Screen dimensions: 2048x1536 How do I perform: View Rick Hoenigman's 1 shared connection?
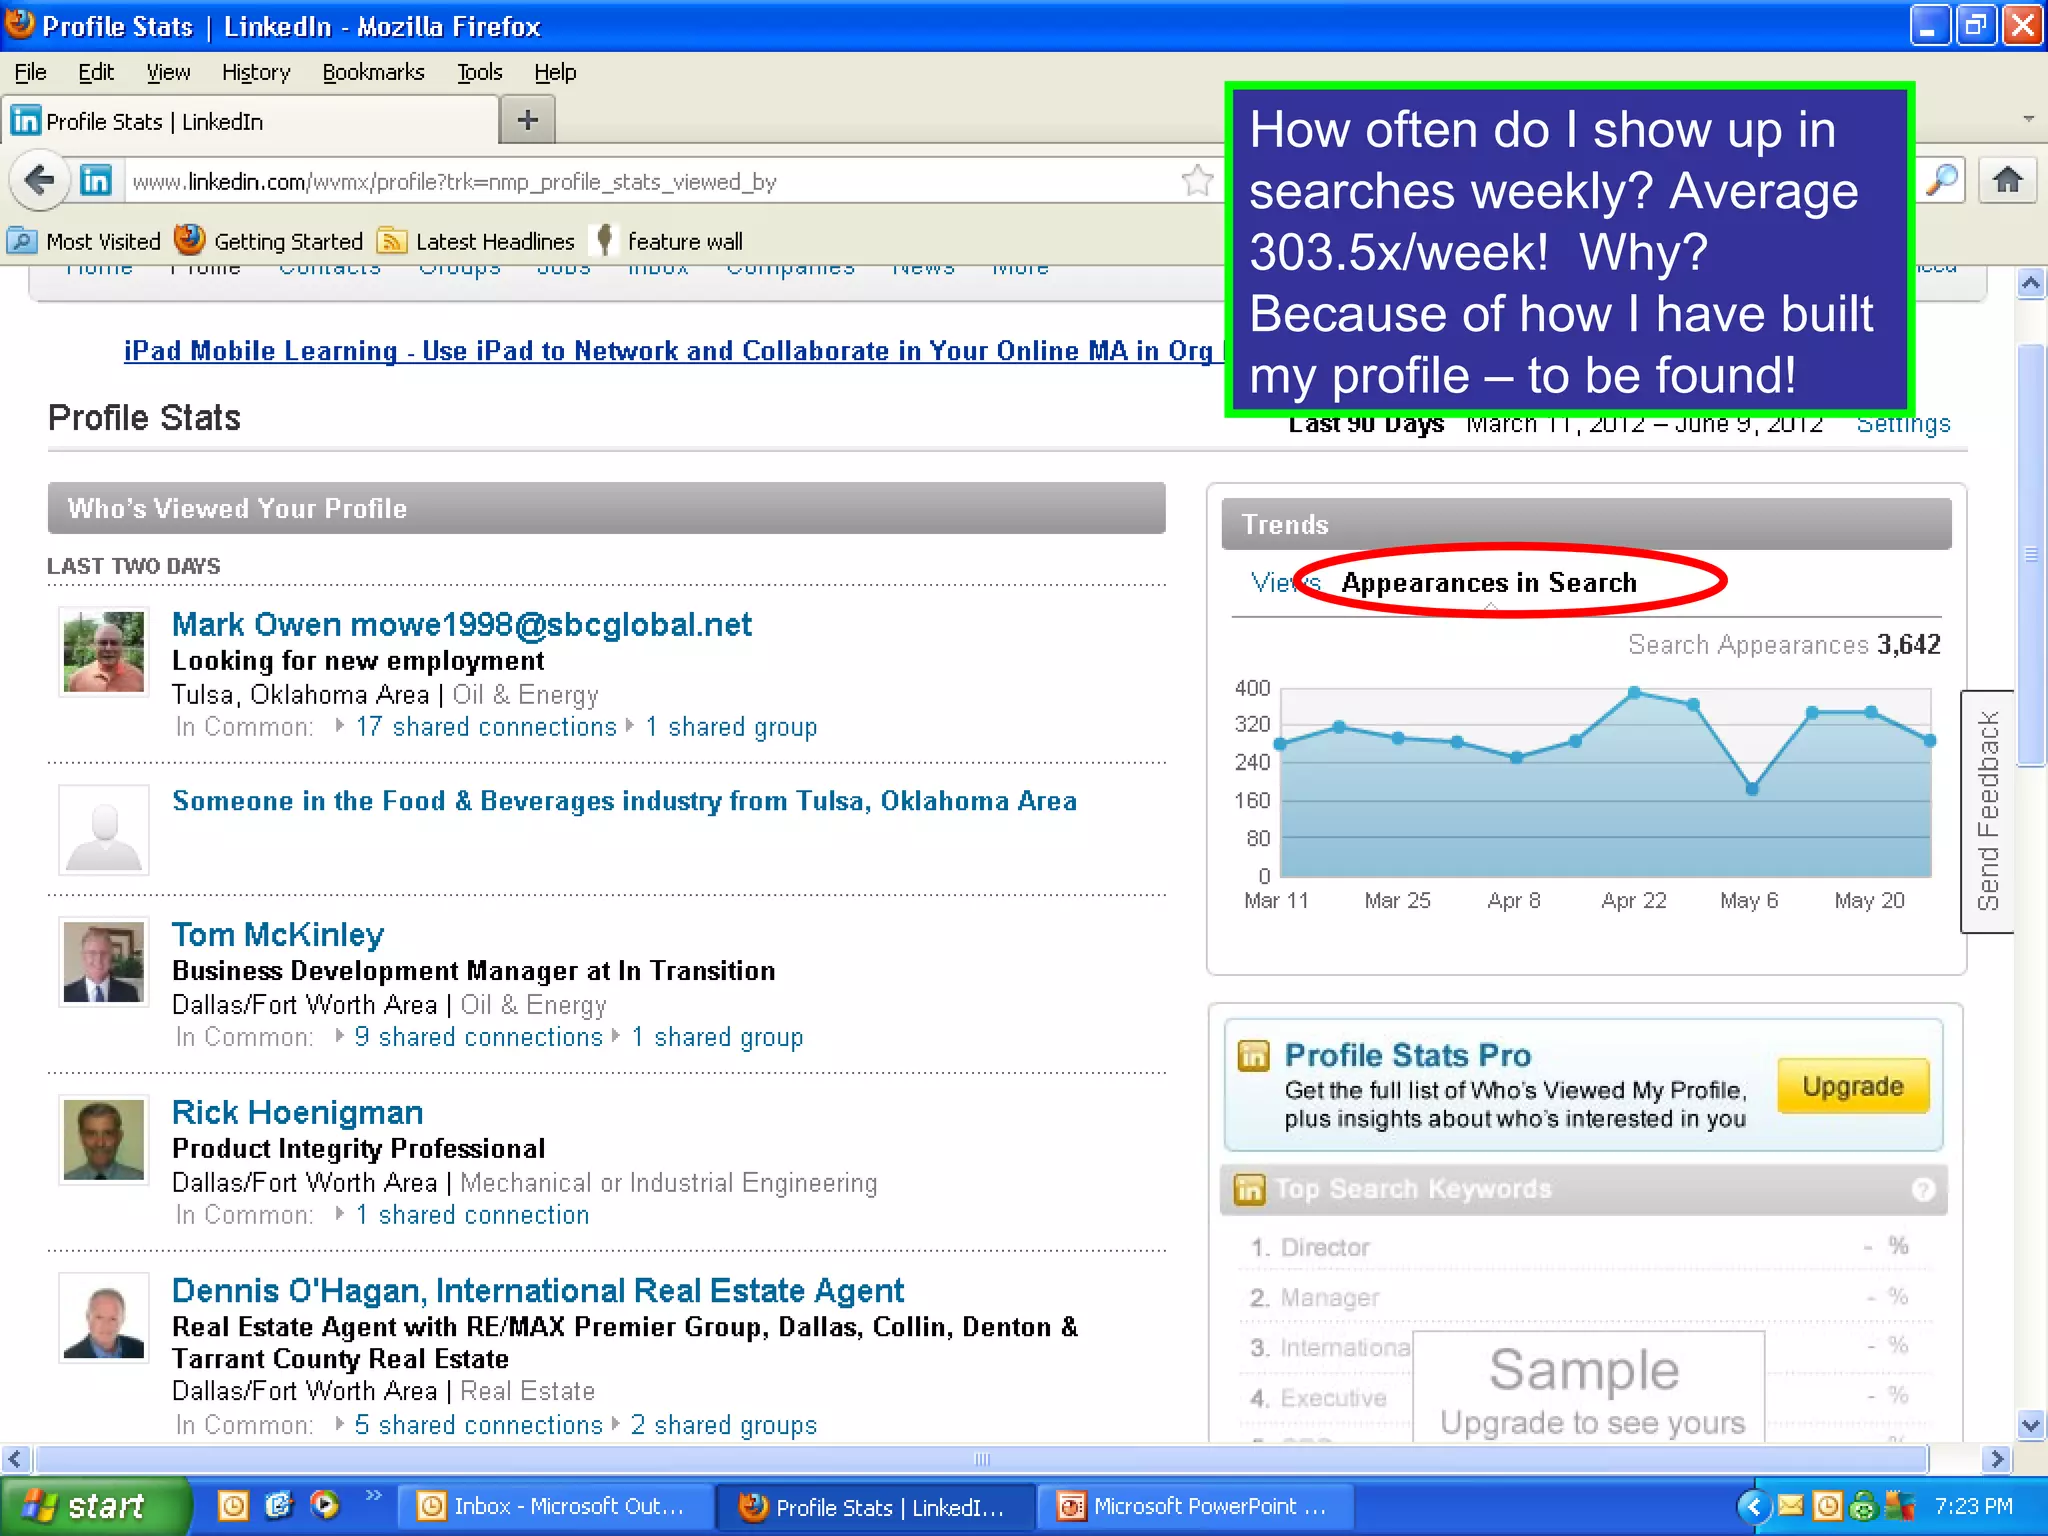coord(472,1215)
